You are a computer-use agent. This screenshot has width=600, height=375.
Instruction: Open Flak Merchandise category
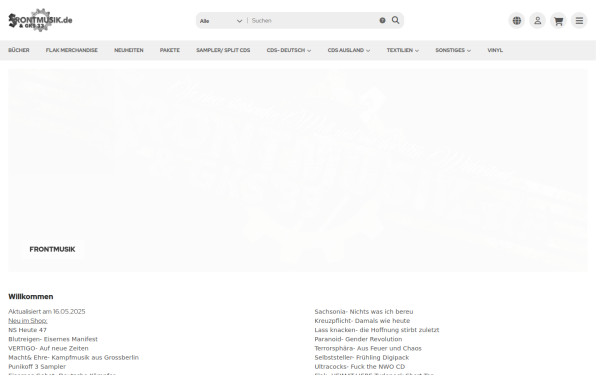[x=72, y=50]
